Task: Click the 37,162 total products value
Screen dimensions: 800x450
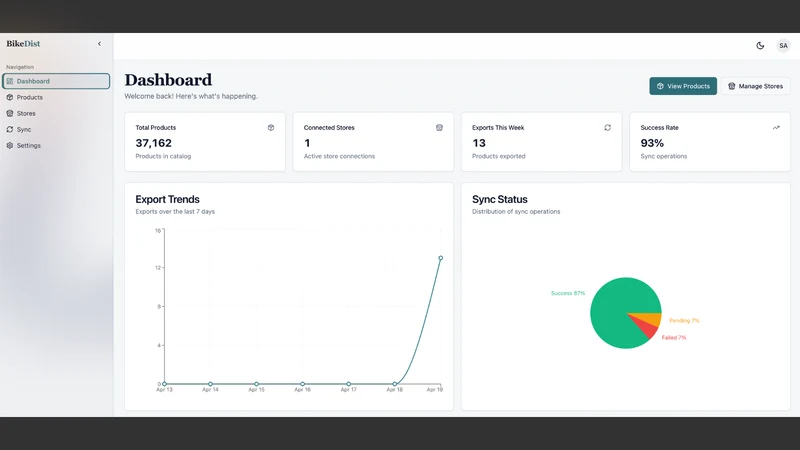Action: [x=154, y=143]
